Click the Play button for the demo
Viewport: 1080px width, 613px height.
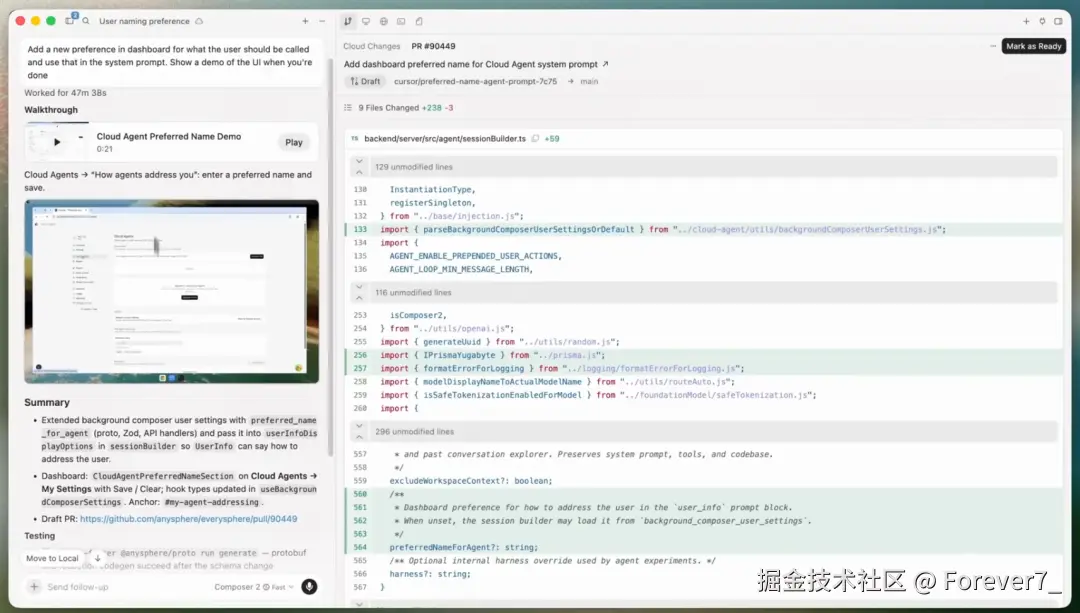coord(294,143)
